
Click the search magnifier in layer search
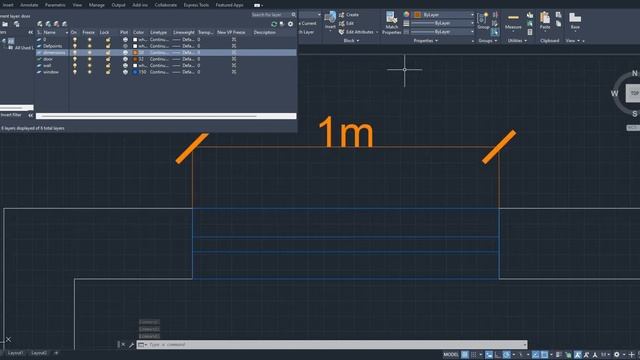click(293, 14)
